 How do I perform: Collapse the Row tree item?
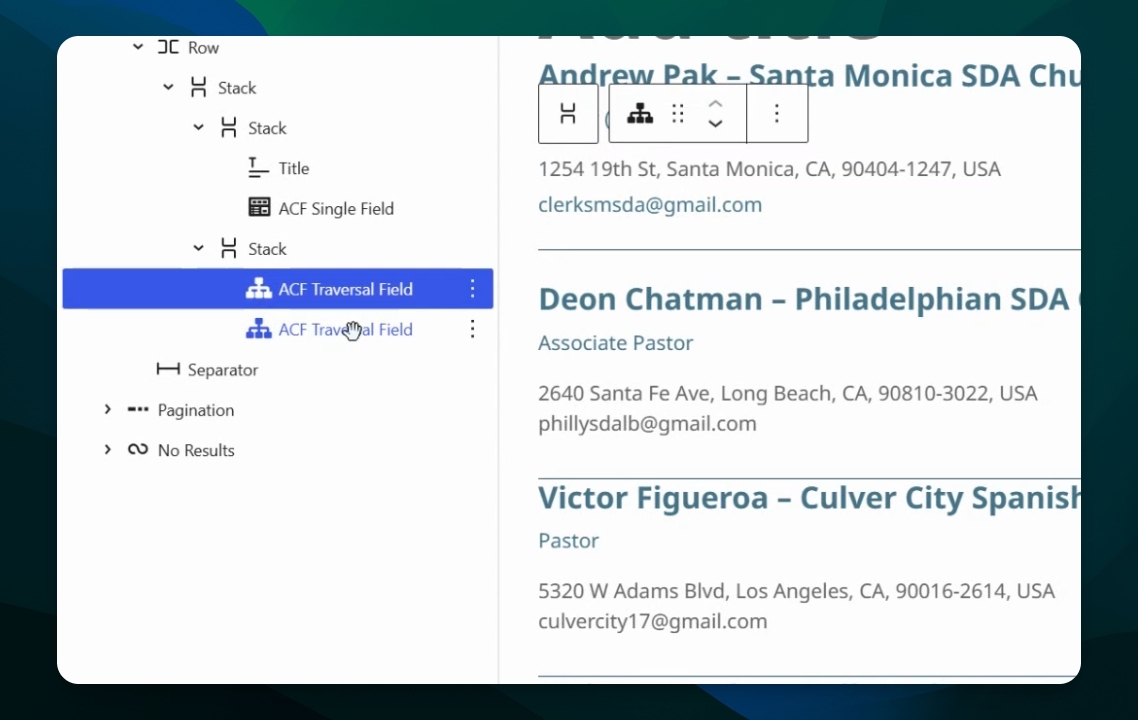point(138,47)
